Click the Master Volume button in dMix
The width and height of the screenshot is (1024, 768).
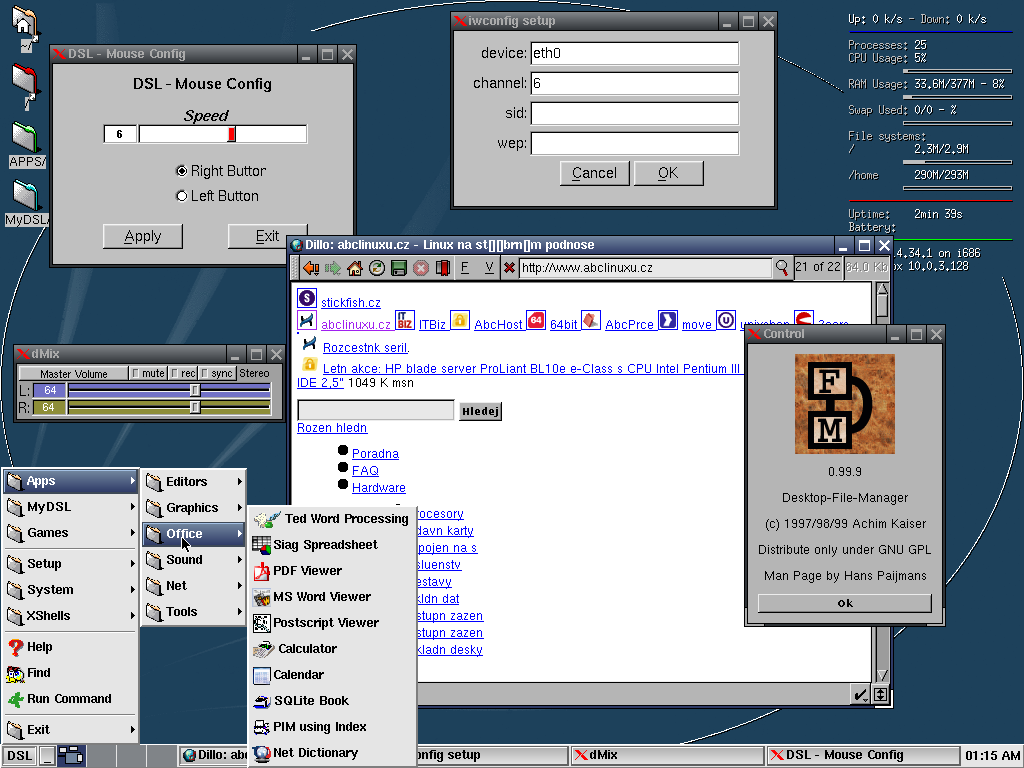click(x=73, y=374)
